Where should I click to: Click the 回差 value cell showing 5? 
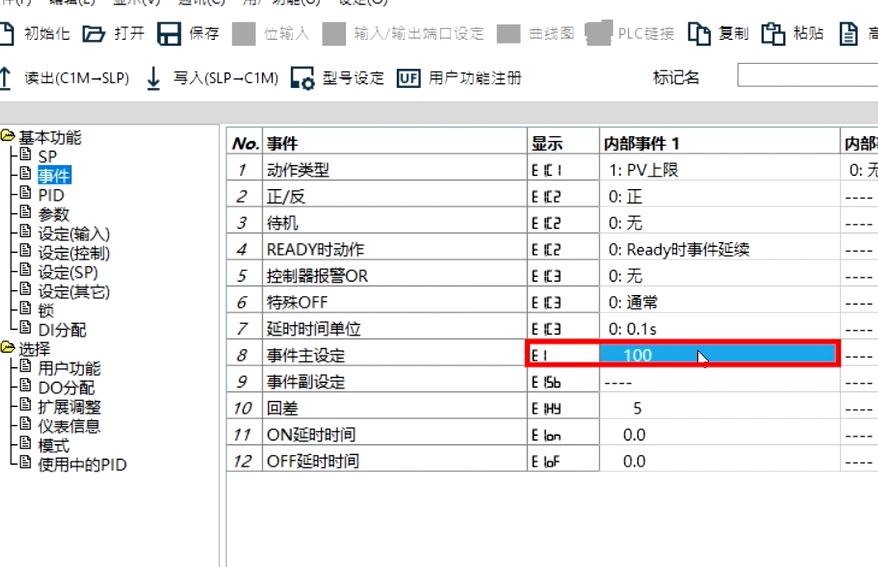(x=720, y=408)
